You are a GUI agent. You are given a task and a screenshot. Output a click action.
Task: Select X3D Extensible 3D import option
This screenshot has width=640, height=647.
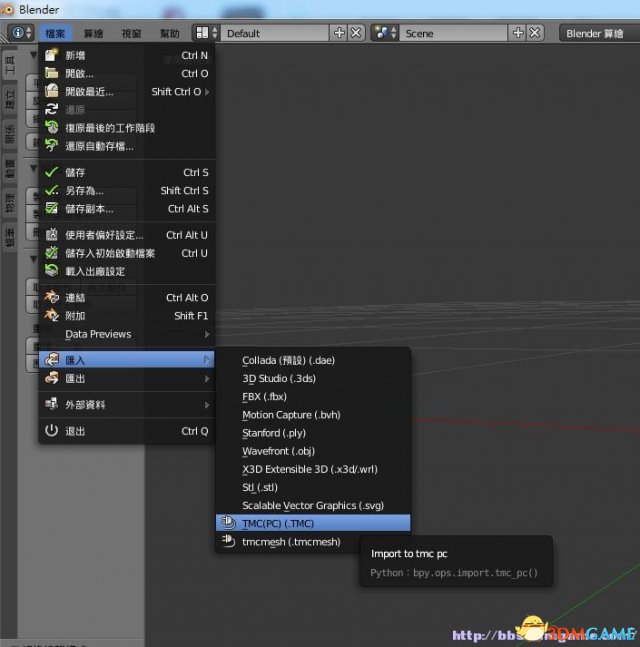tap(313, 469)
